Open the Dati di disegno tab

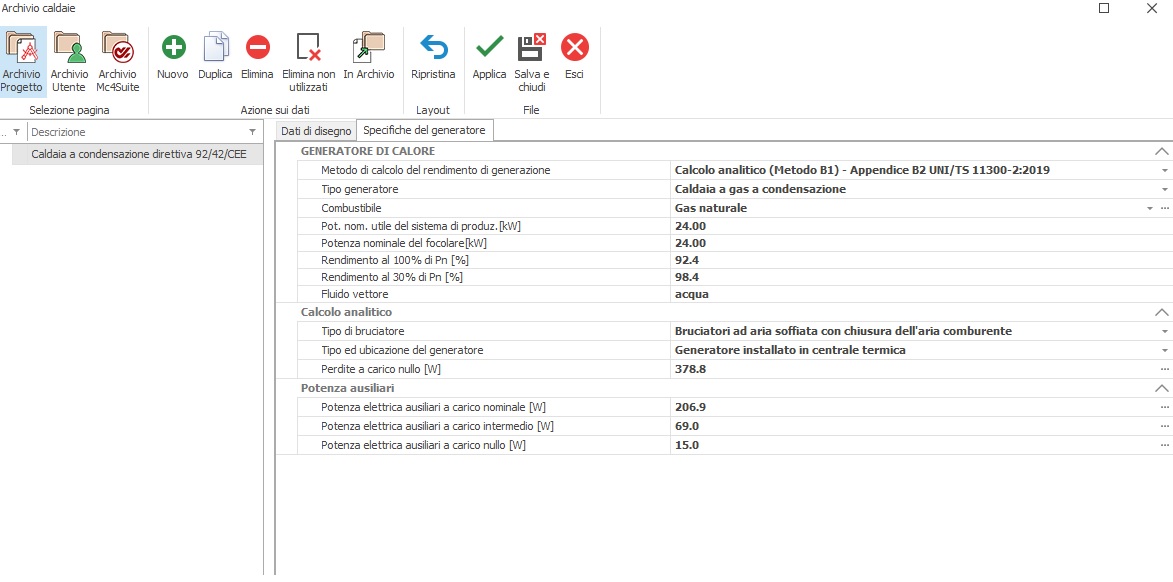(316, 131)
